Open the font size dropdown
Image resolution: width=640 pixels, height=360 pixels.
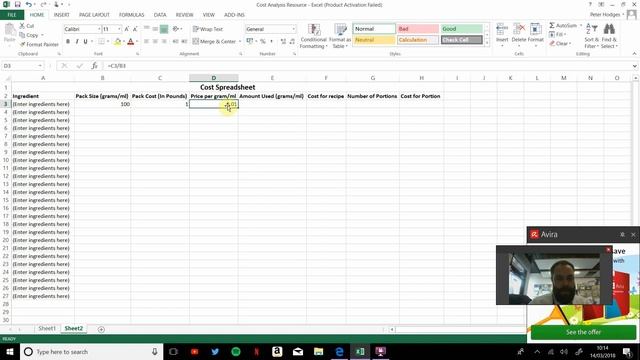[x=119, y=29]
